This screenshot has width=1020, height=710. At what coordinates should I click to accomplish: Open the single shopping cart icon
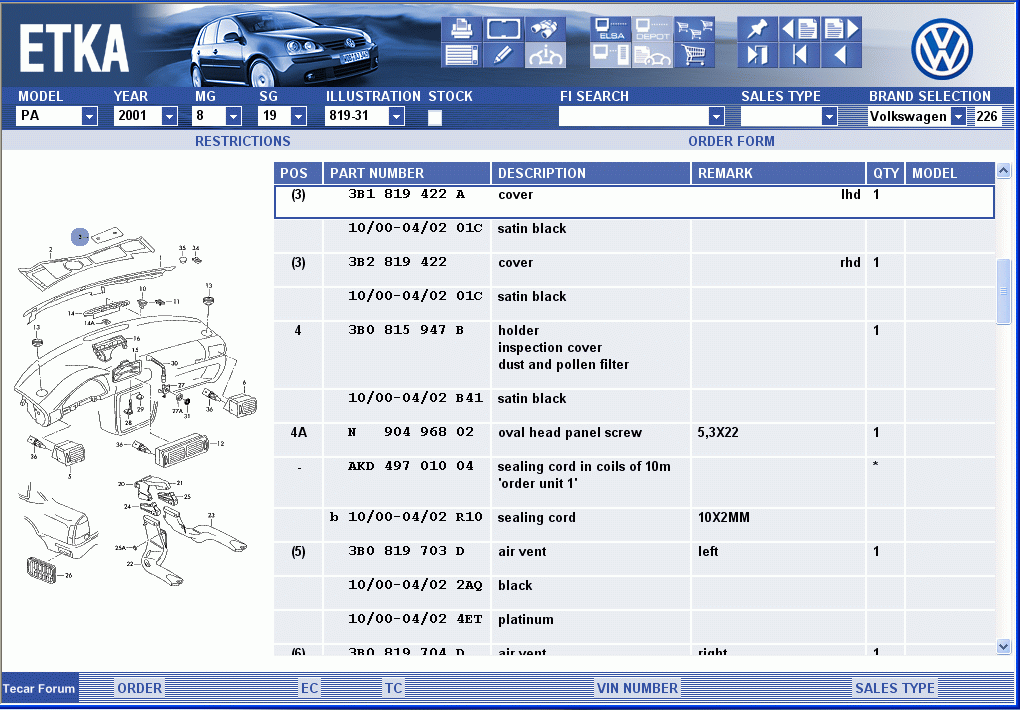pos(694,55)
